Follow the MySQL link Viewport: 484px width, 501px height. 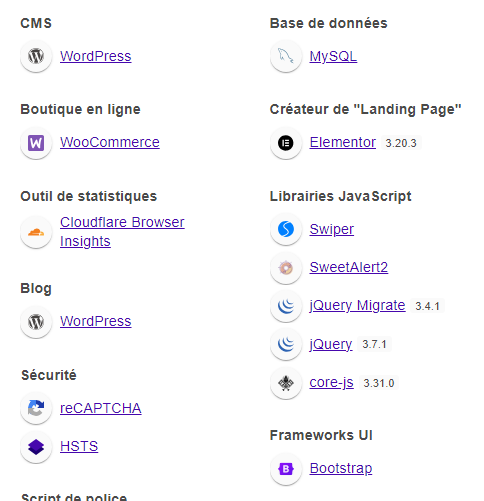point(333,56)
